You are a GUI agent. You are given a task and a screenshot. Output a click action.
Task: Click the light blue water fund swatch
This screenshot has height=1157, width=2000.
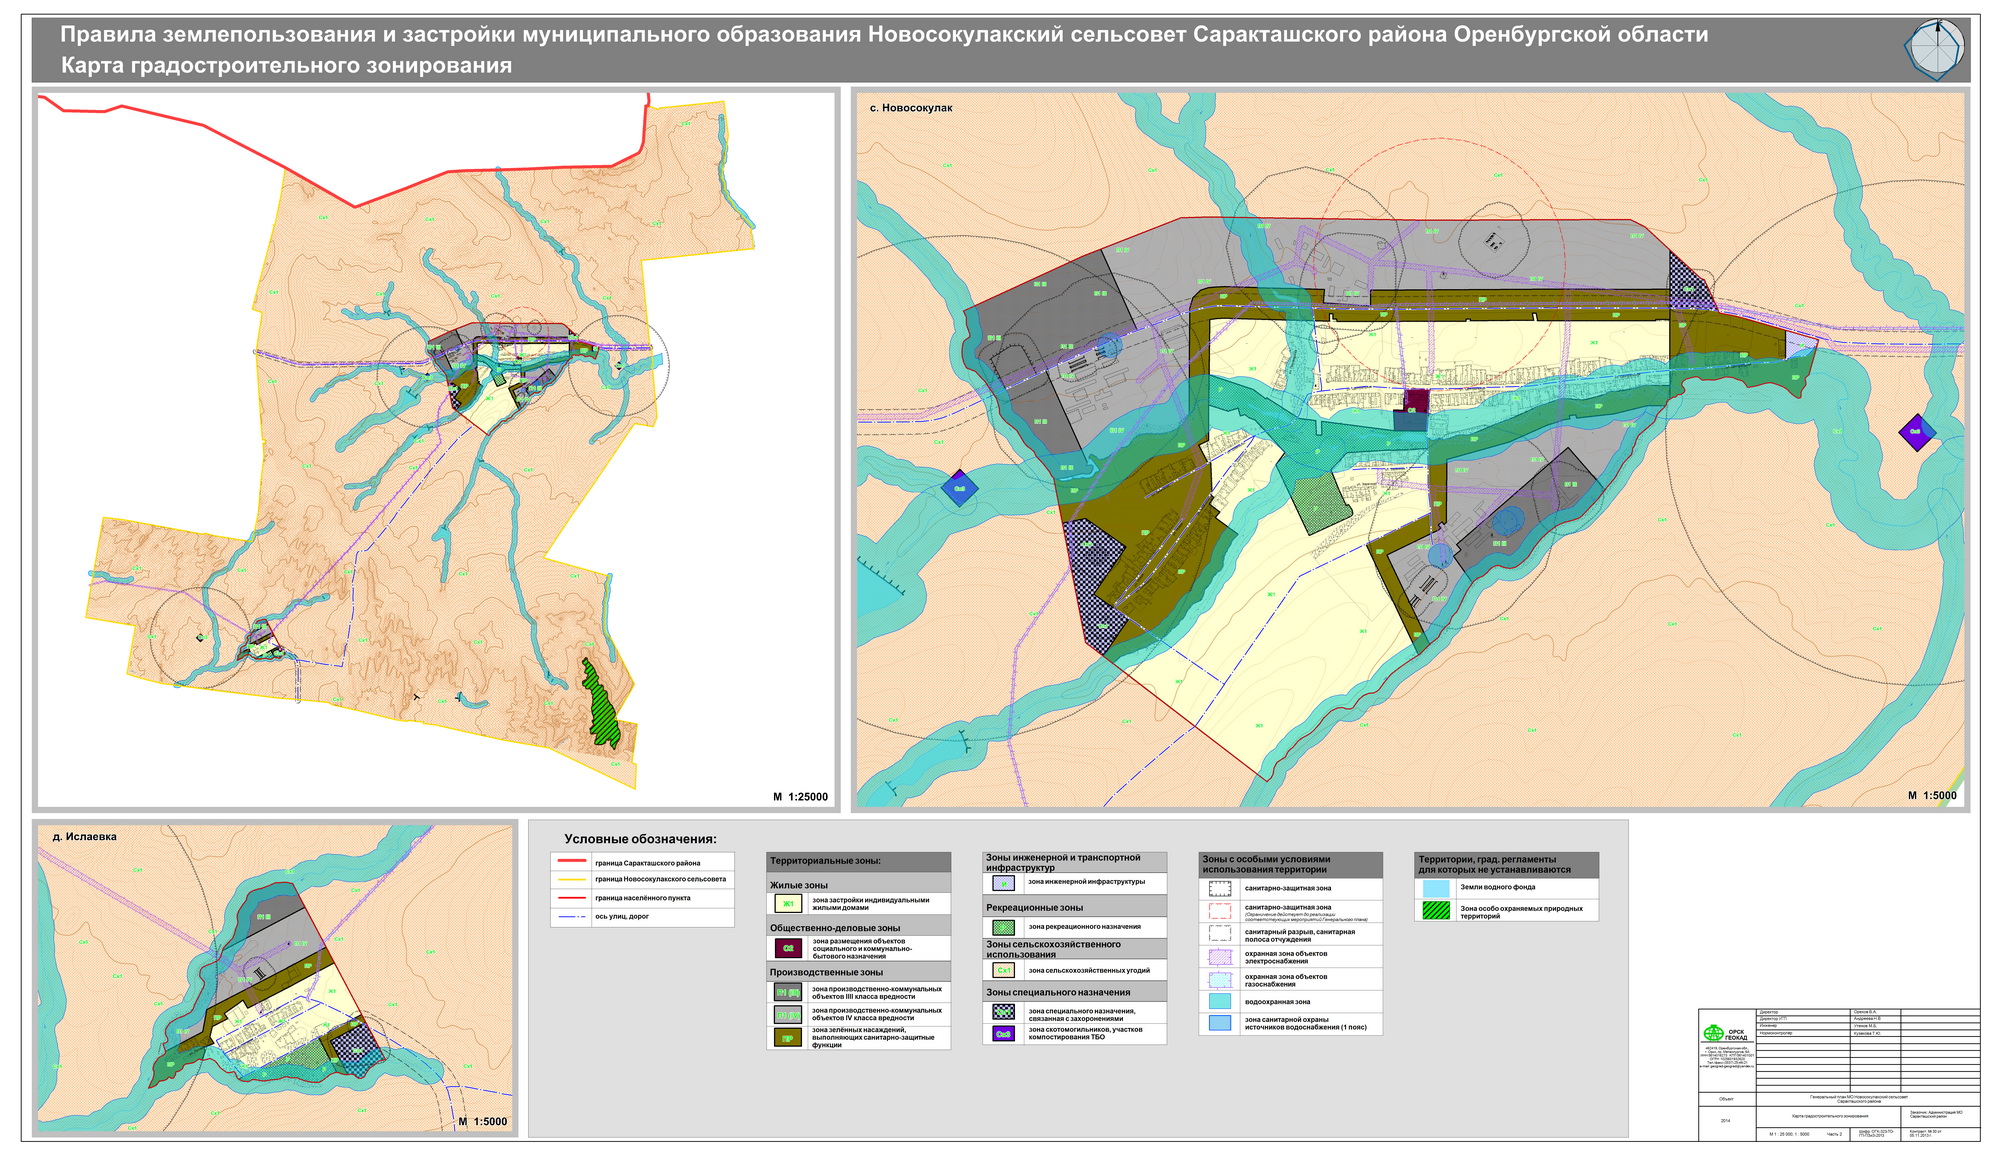click(1436, 887)
